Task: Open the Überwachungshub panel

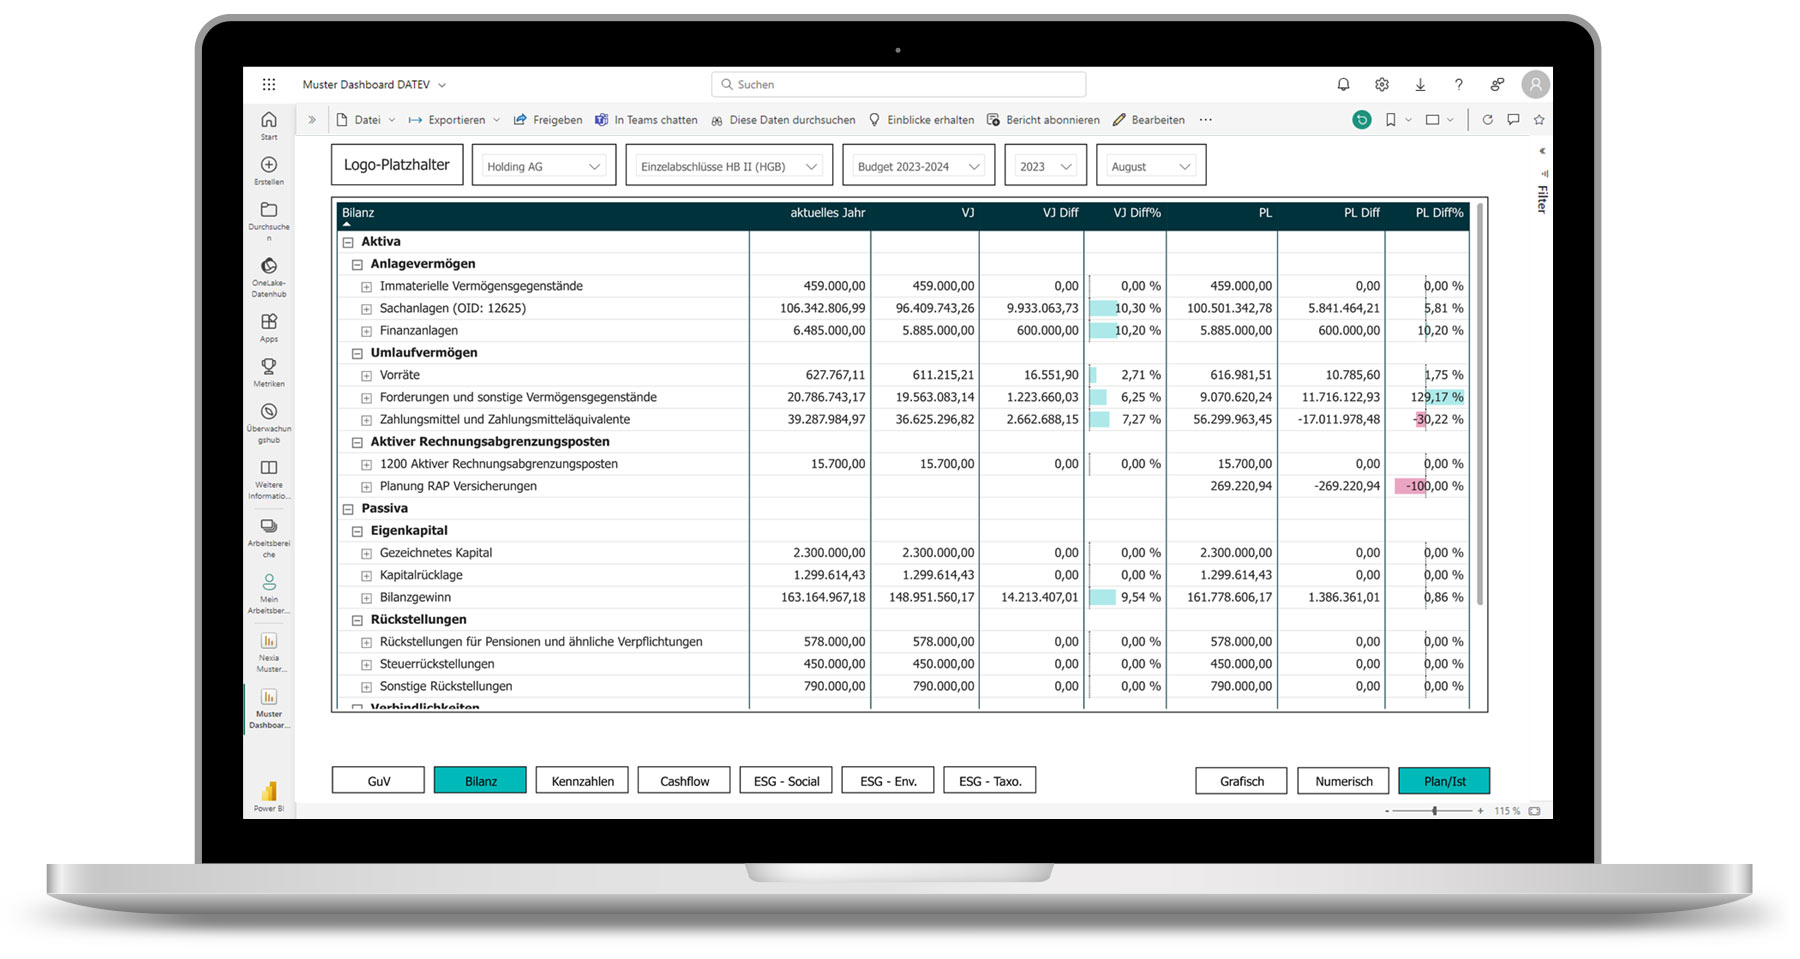Action: pyautogui.click(x=268, y=414)
